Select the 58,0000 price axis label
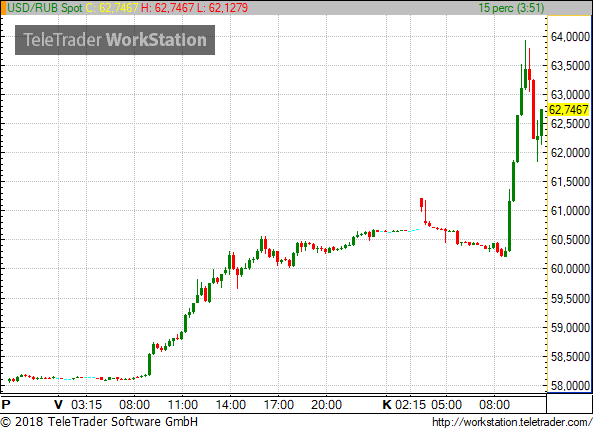The width and height of the screenshot is (593, 431). (x=570, y=386)
